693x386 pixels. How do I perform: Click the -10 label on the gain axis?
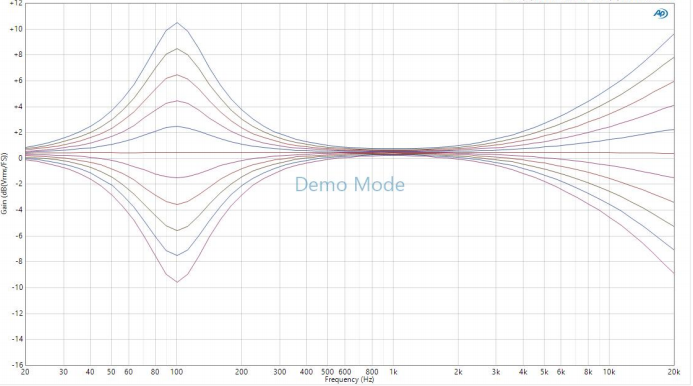16,287
